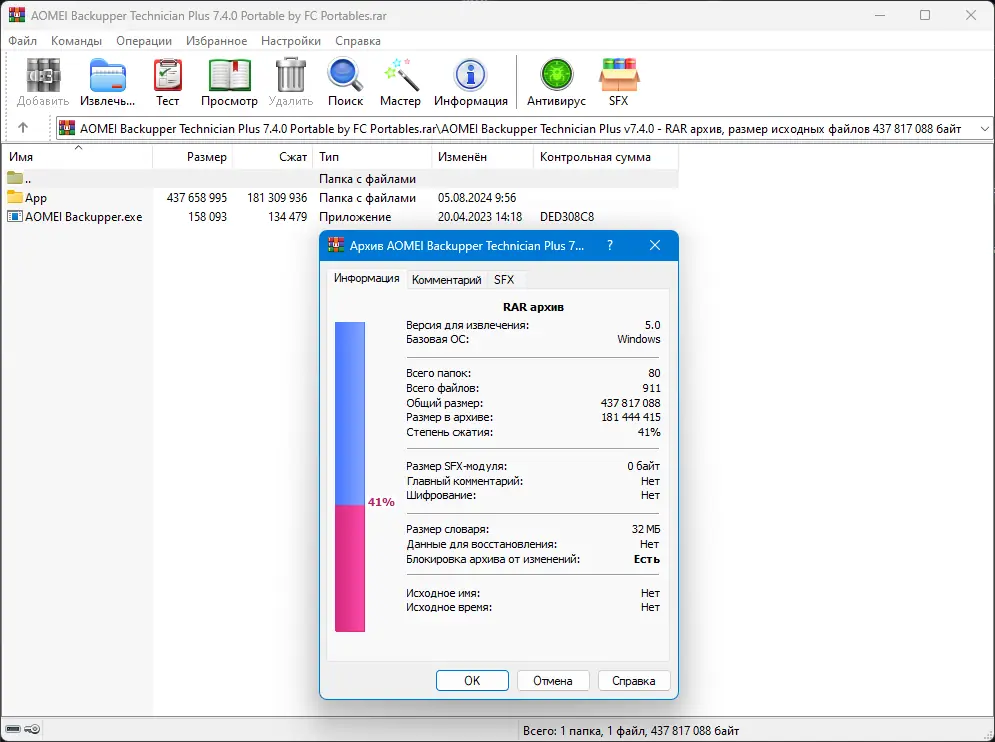Viewport: 995px width, 742px height.
Task: Close the archive information dialog
Action: [655, 245]
